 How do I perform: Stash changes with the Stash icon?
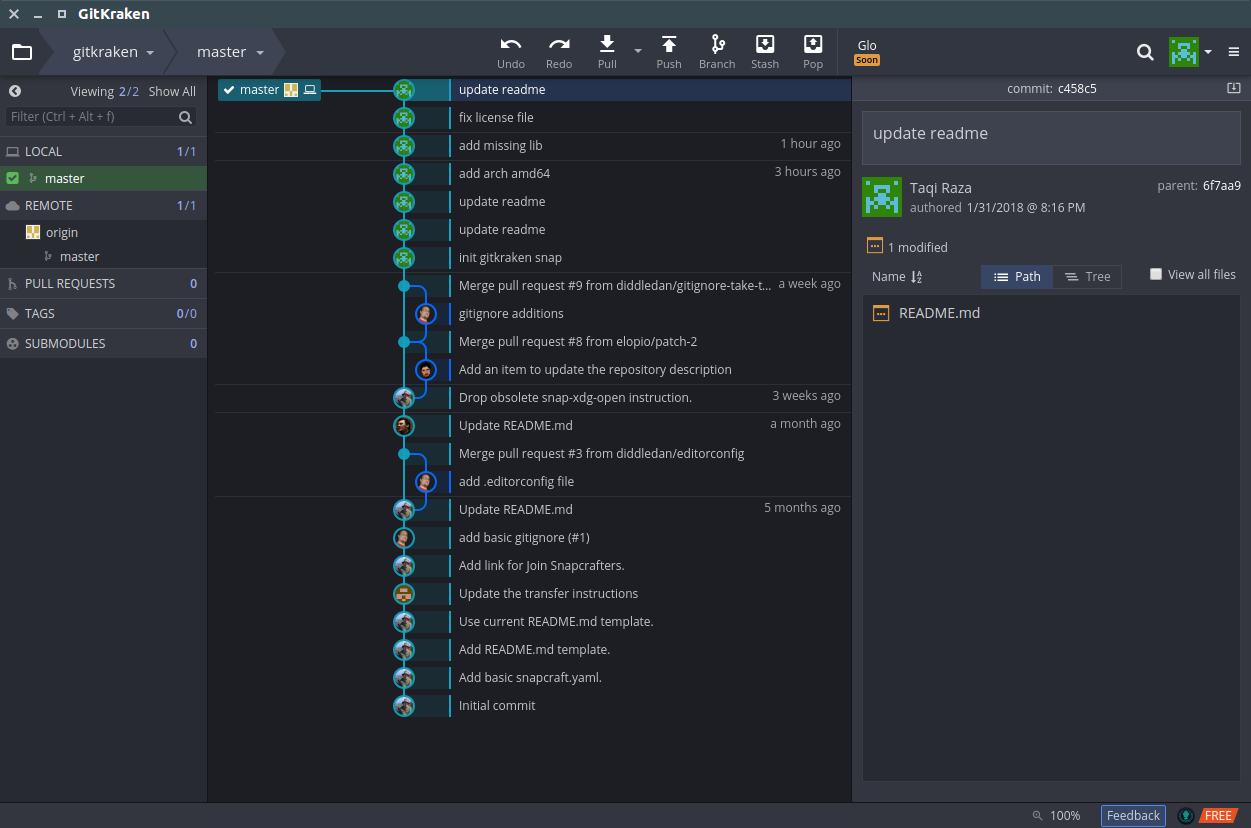pos(765,44)
